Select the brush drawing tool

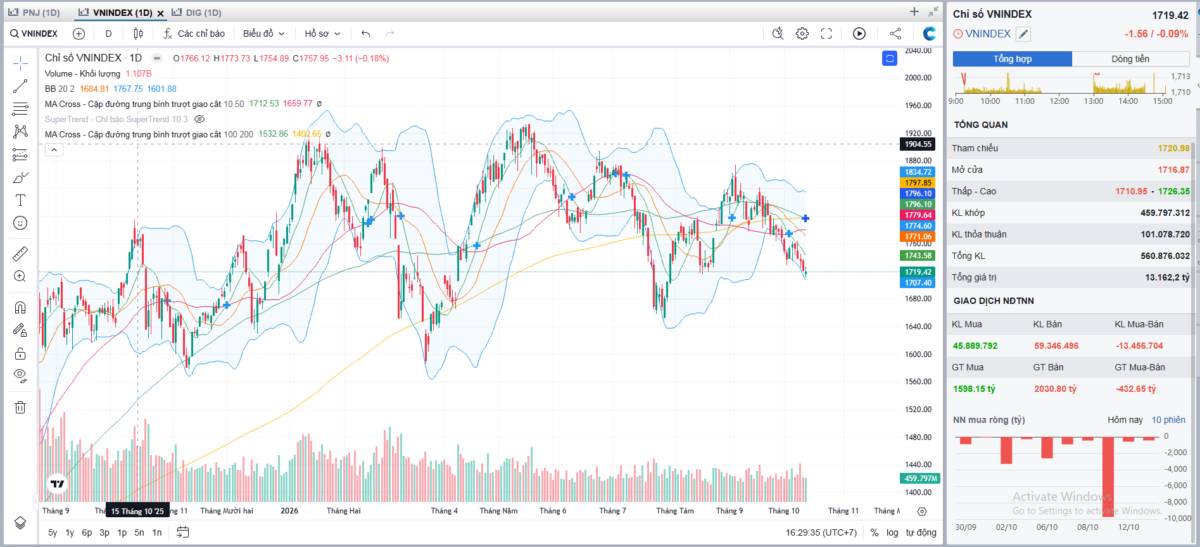tap(20, 177)
